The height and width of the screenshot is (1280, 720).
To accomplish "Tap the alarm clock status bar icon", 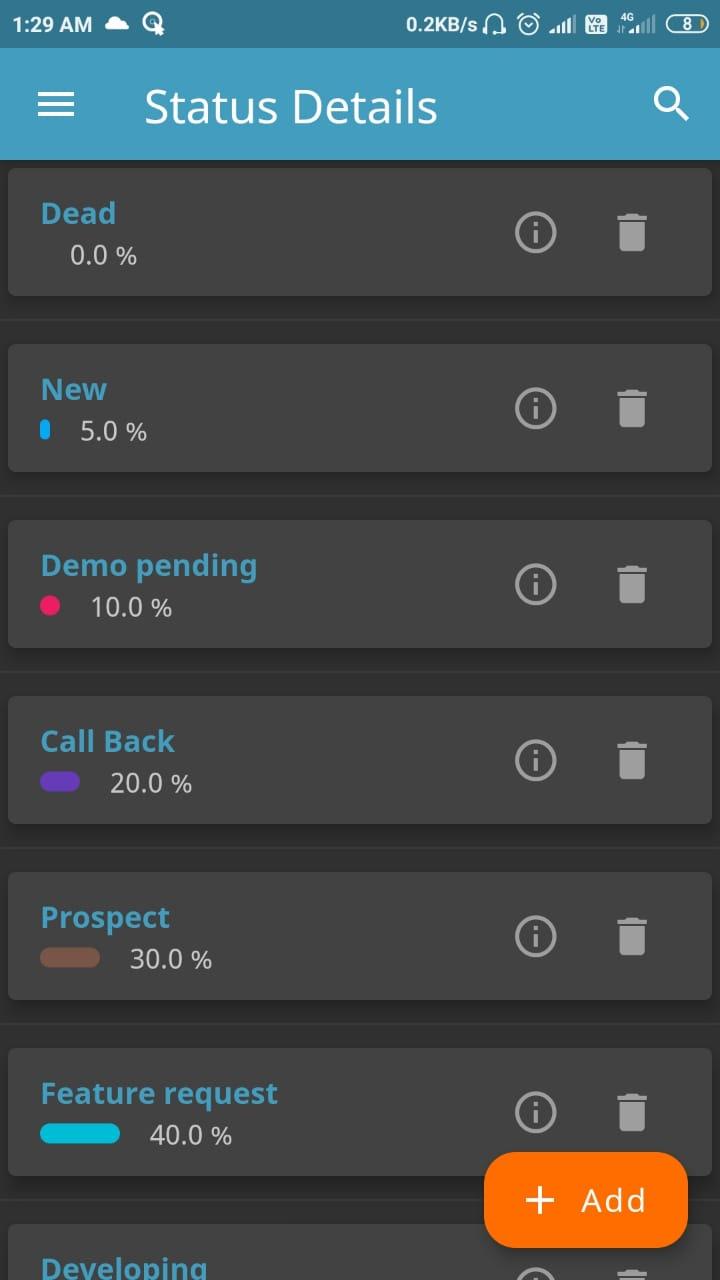I will [528, 25].
